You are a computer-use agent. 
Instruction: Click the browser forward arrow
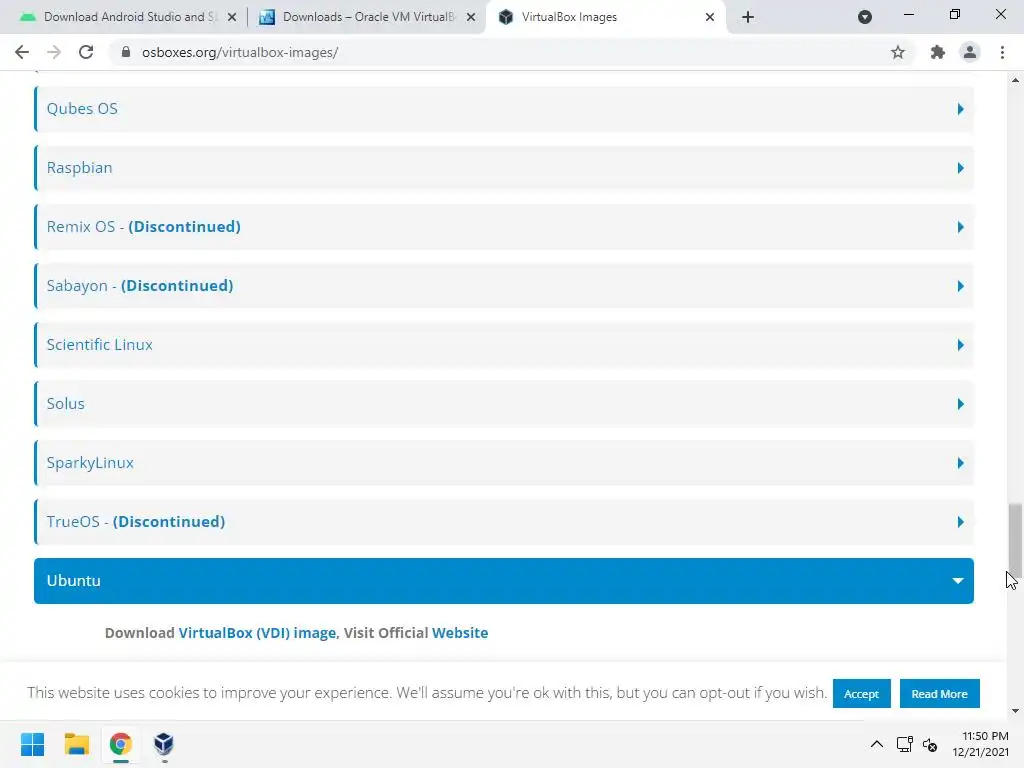pyautogui.click(x=54, y=52)
